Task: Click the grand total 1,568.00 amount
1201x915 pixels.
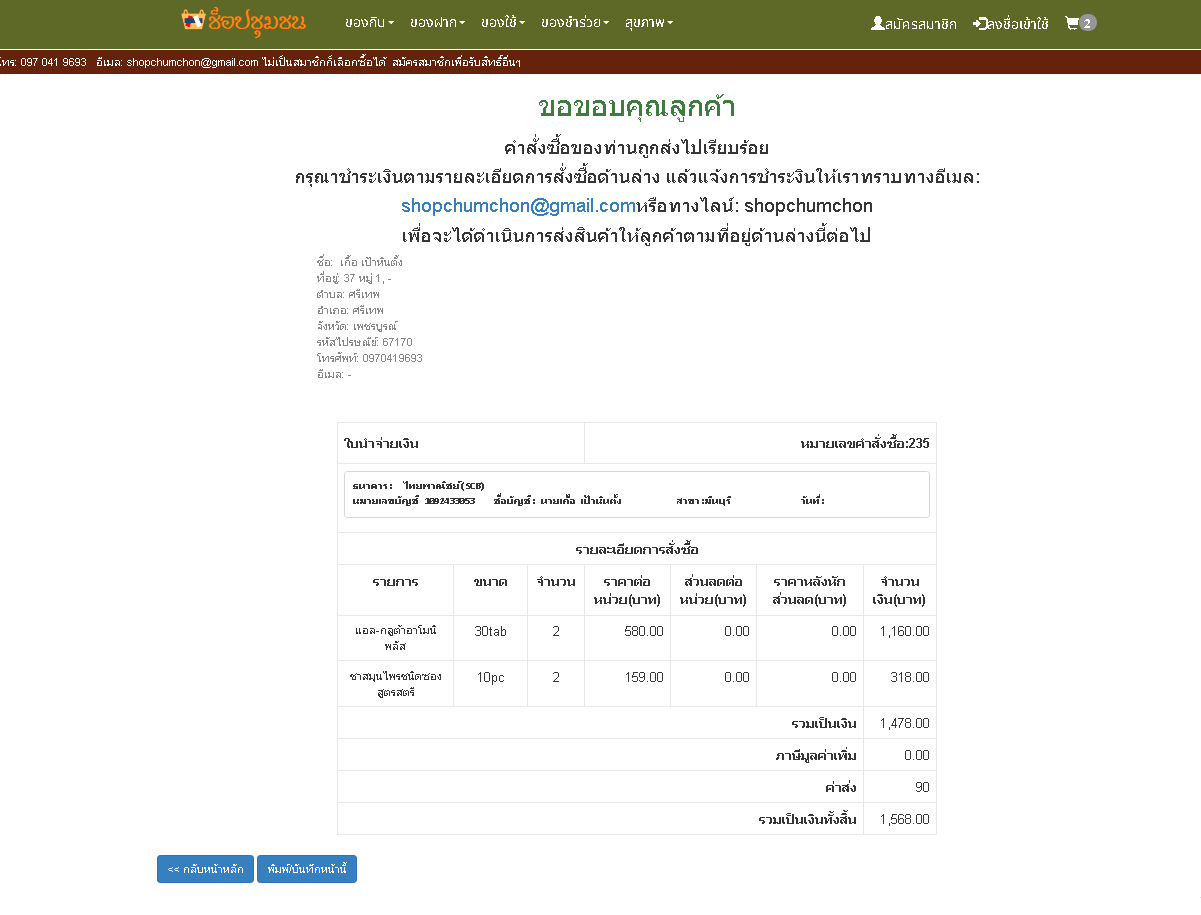Action: click(x=904, y=819)
